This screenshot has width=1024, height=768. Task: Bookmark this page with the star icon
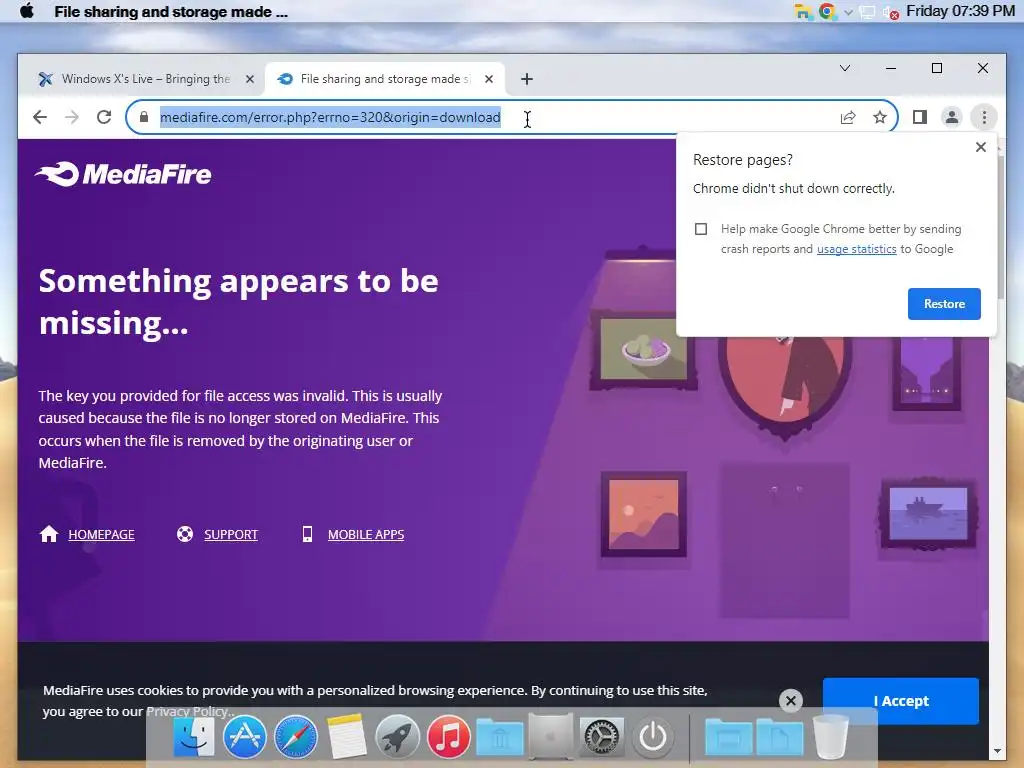click(x=880, y=117)
